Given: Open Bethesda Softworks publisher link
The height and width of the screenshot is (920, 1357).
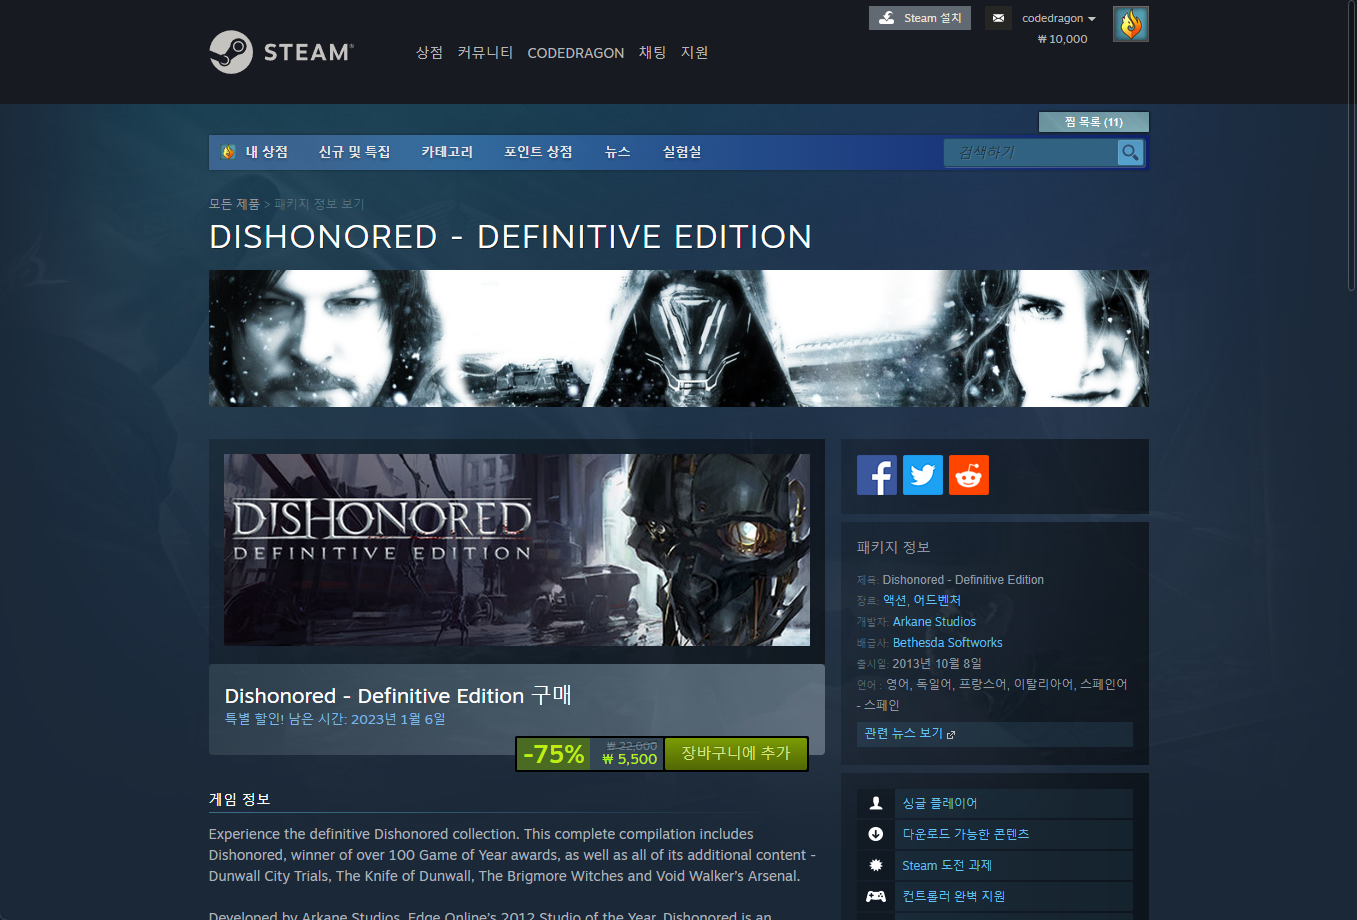Looking at the screenshot, I should click(x=947, y=643).
